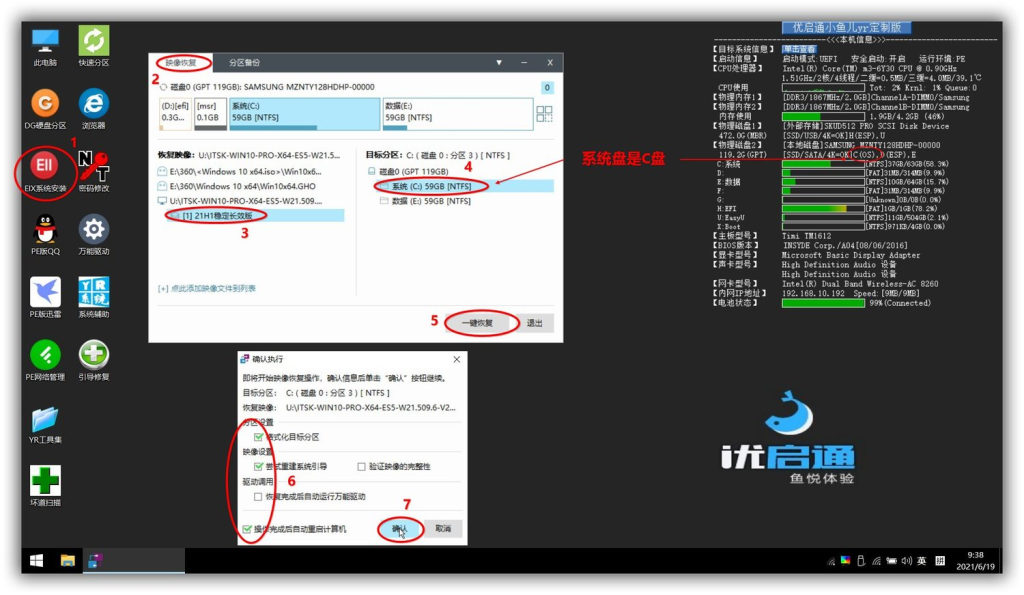Launch the 快速分区 desktop icon
The height and width of the screenshot is (595, 1024).
point(93,46)
